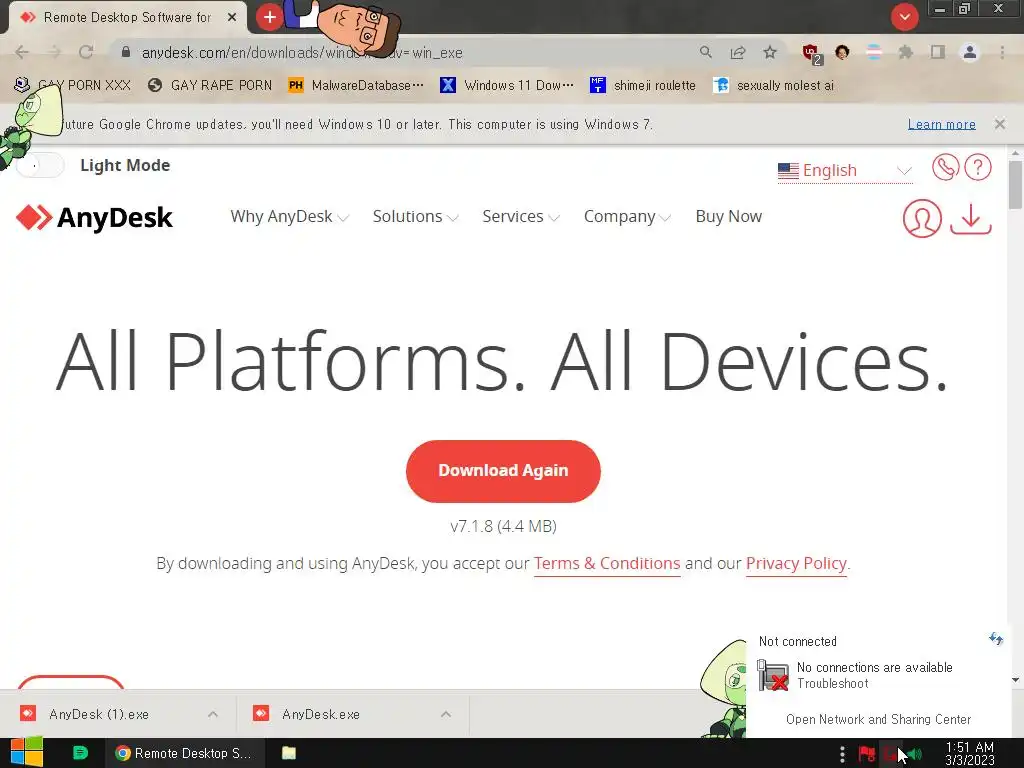
Task: Open the Terms & Conditions link
Action: tap(607, 564)
